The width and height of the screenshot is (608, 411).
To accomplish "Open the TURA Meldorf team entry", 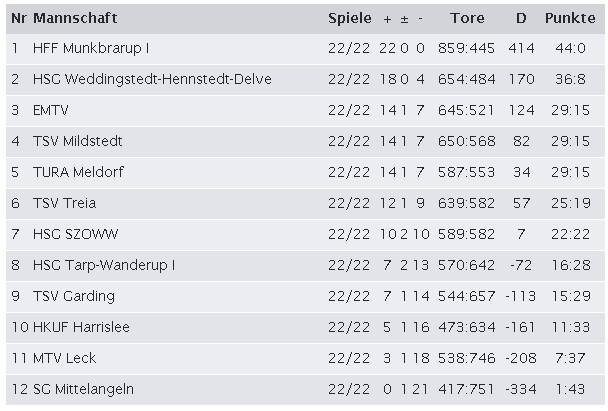I will (x=78, y=172).
